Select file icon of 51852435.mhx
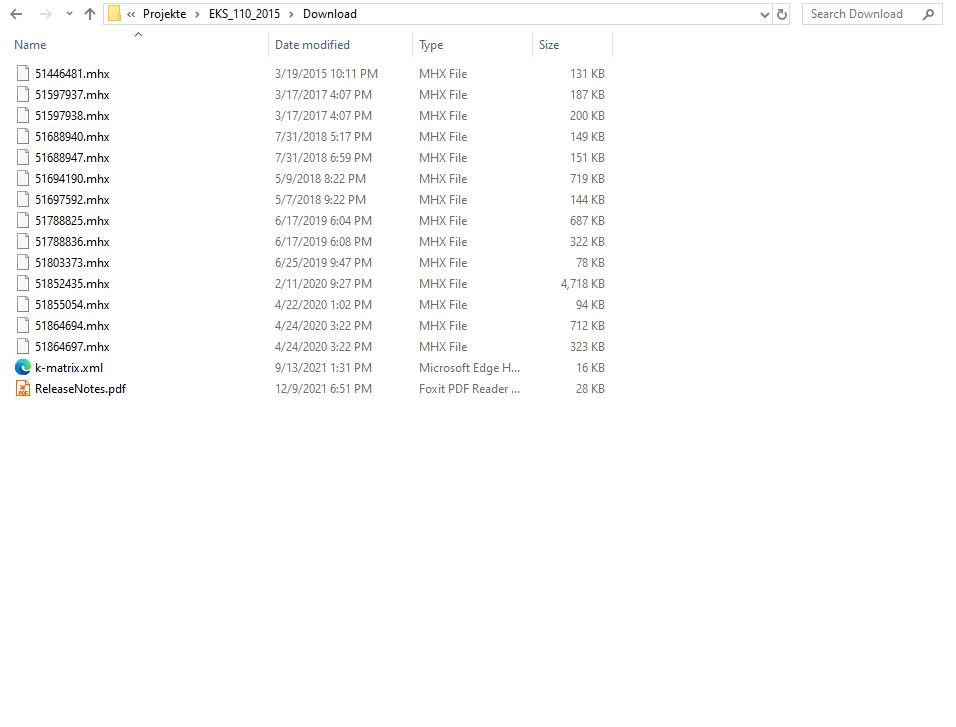Image resolution: width=956 pixels, height=727 pixels. [x=23, y=284]
